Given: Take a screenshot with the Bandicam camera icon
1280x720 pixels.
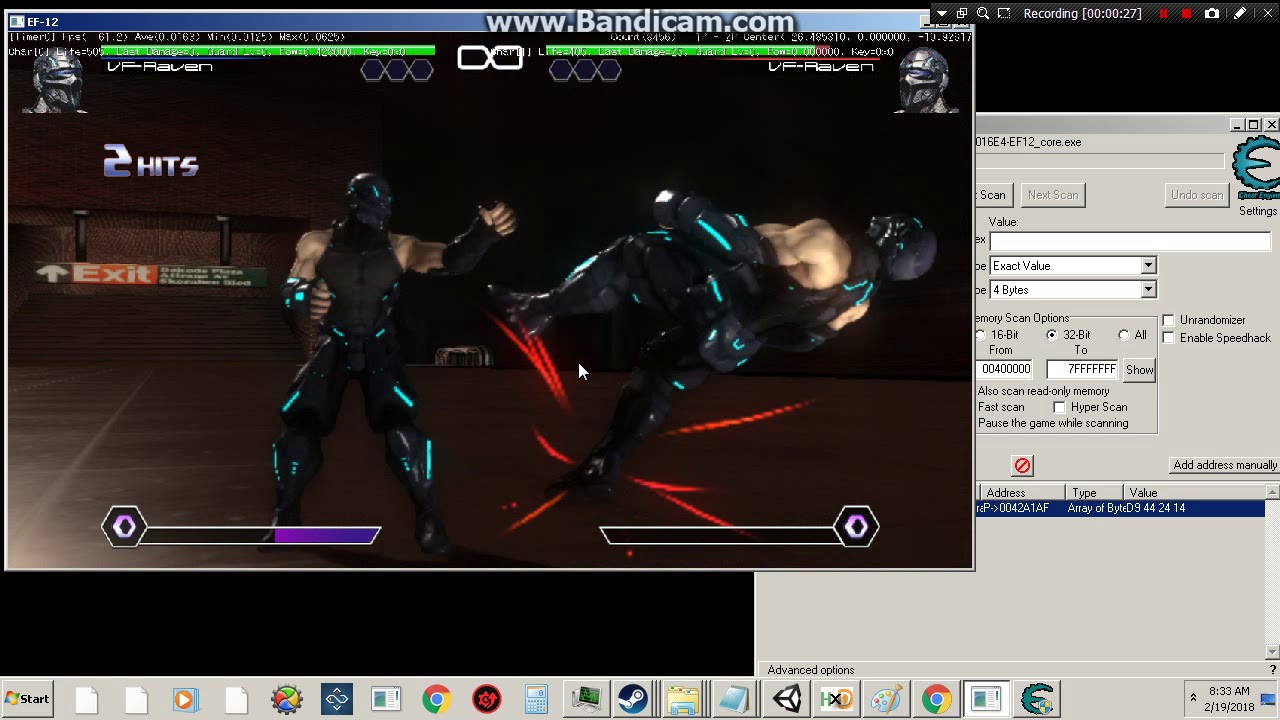Looking at the screenshot, I should [x=1212, y=14].
